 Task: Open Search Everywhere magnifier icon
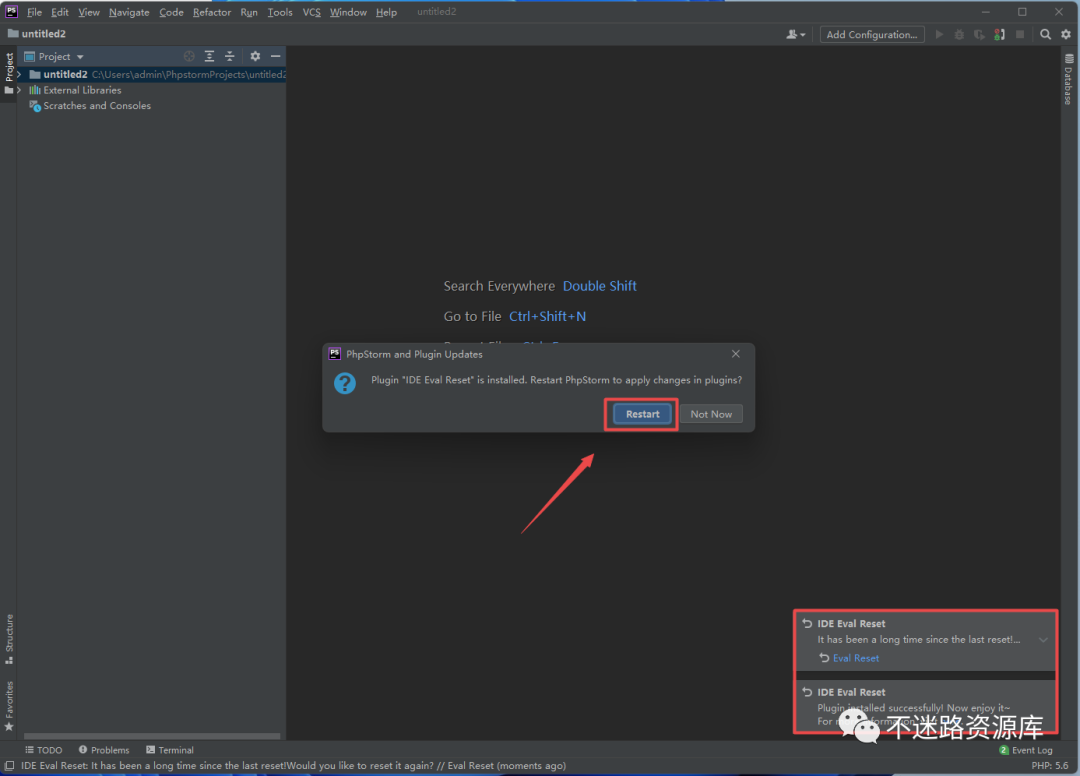pyautogui.click(x=1046, y=34)
